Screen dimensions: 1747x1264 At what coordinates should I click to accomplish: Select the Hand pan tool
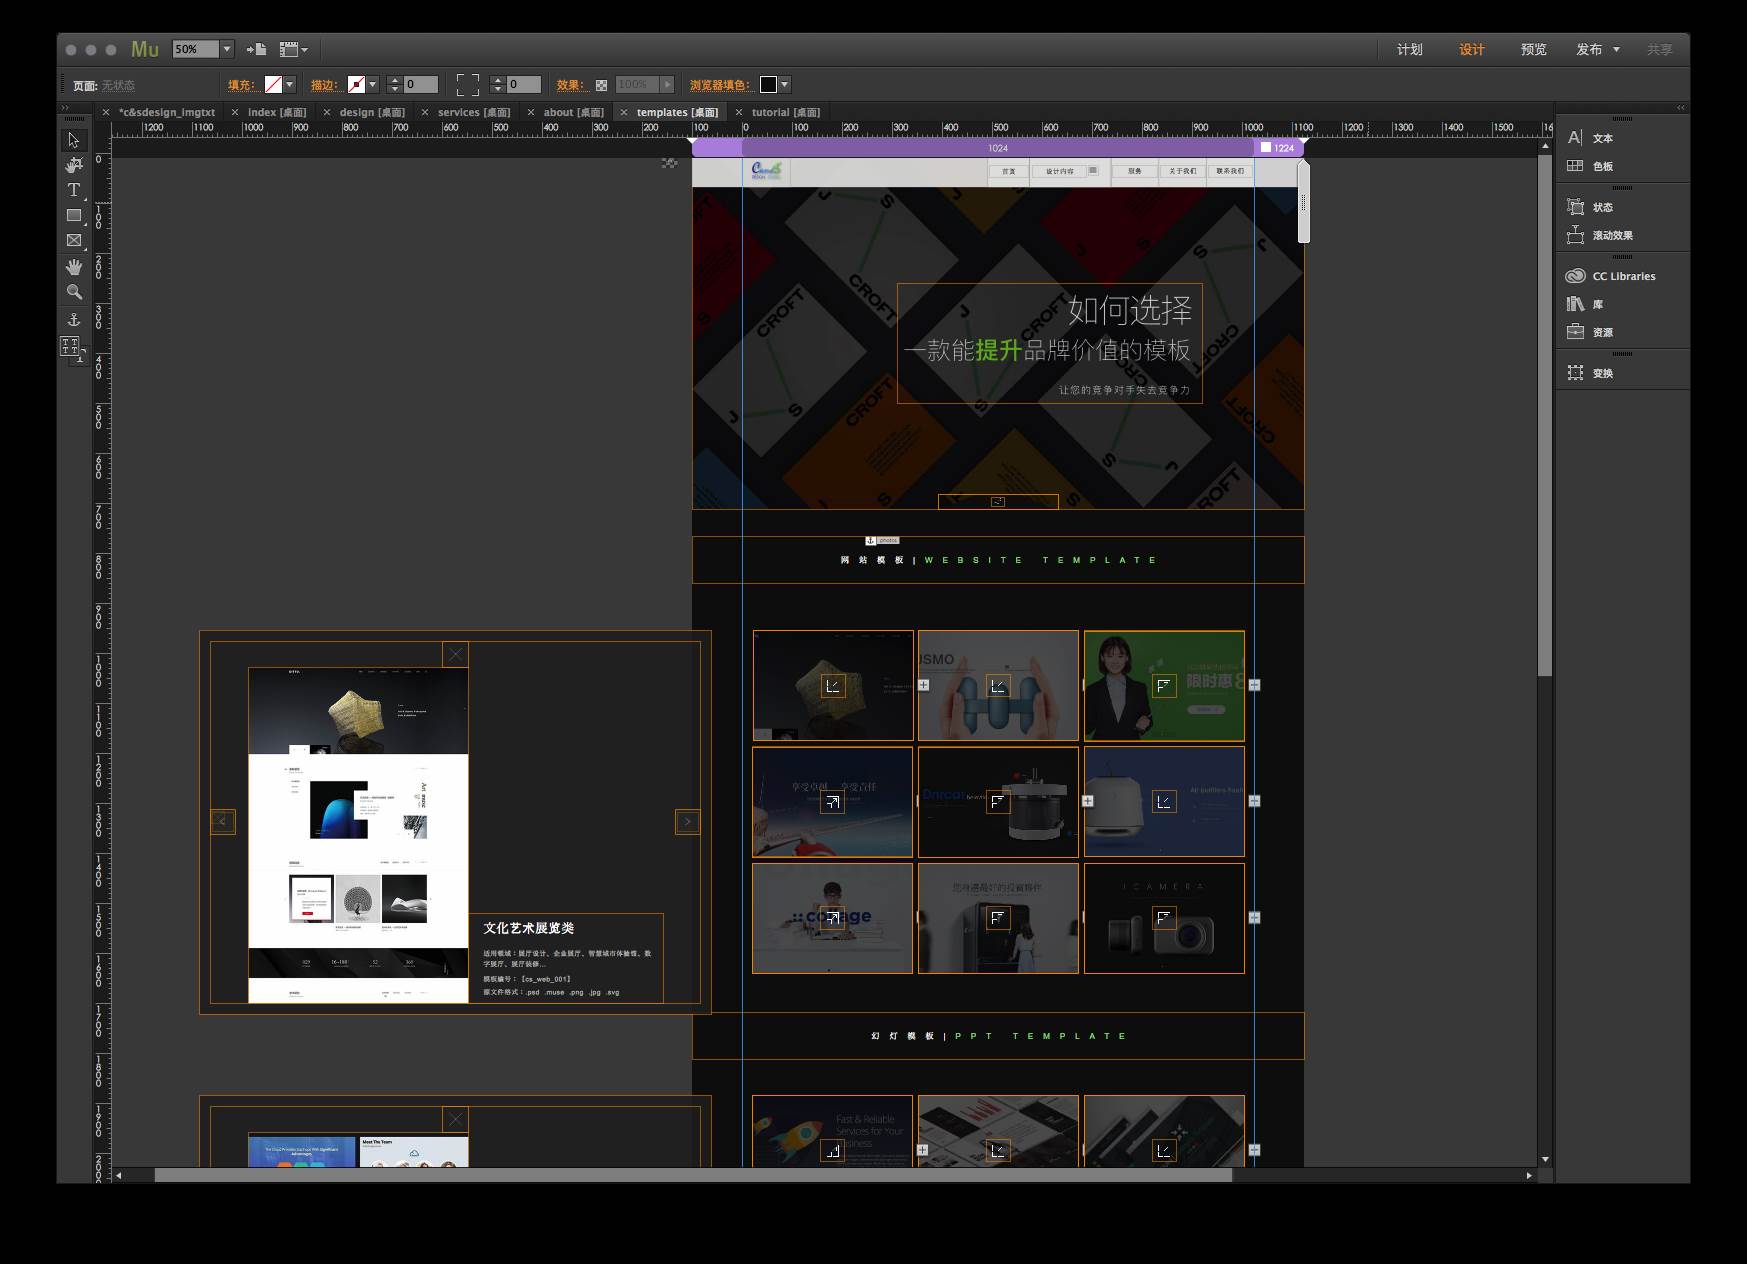click(x=74, y=267)
